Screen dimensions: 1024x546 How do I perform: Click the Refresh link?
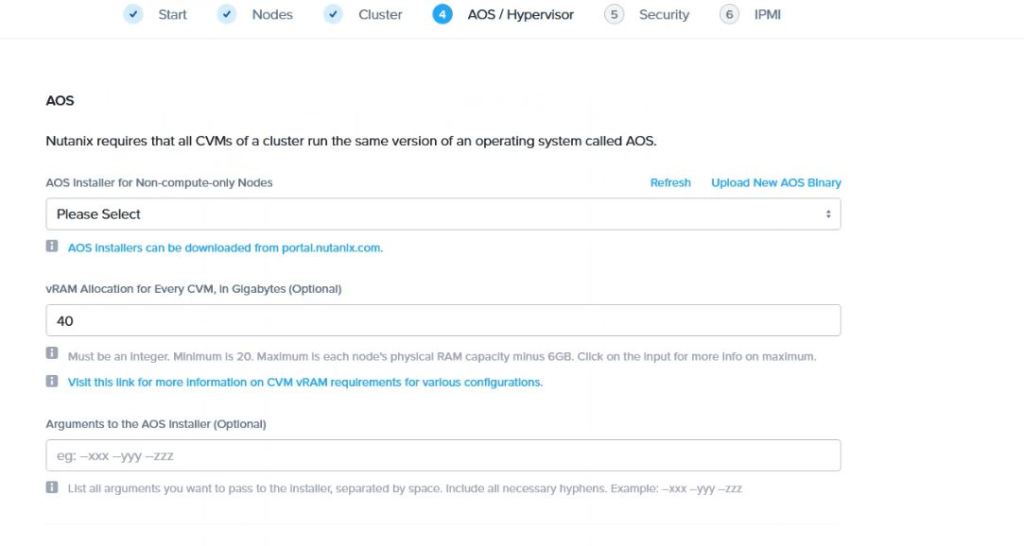tap(670, 183)
